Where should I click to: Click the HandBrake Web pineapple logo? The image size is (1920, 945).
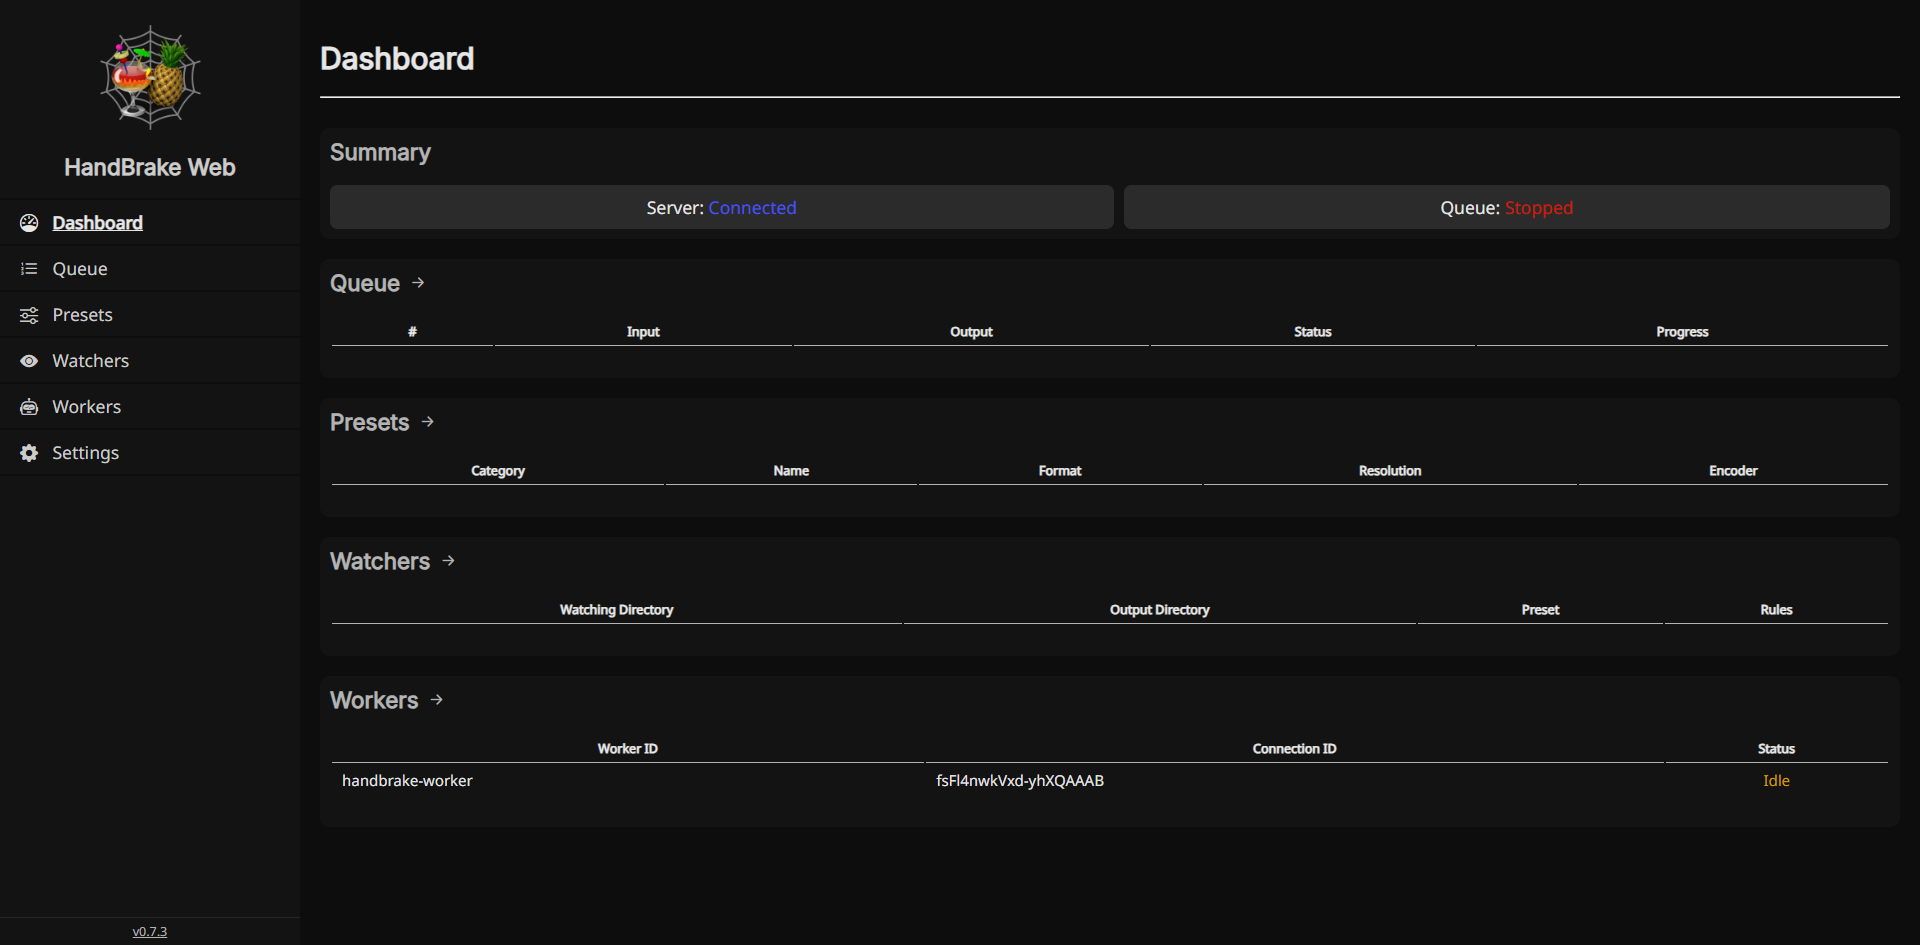point(150,78)
